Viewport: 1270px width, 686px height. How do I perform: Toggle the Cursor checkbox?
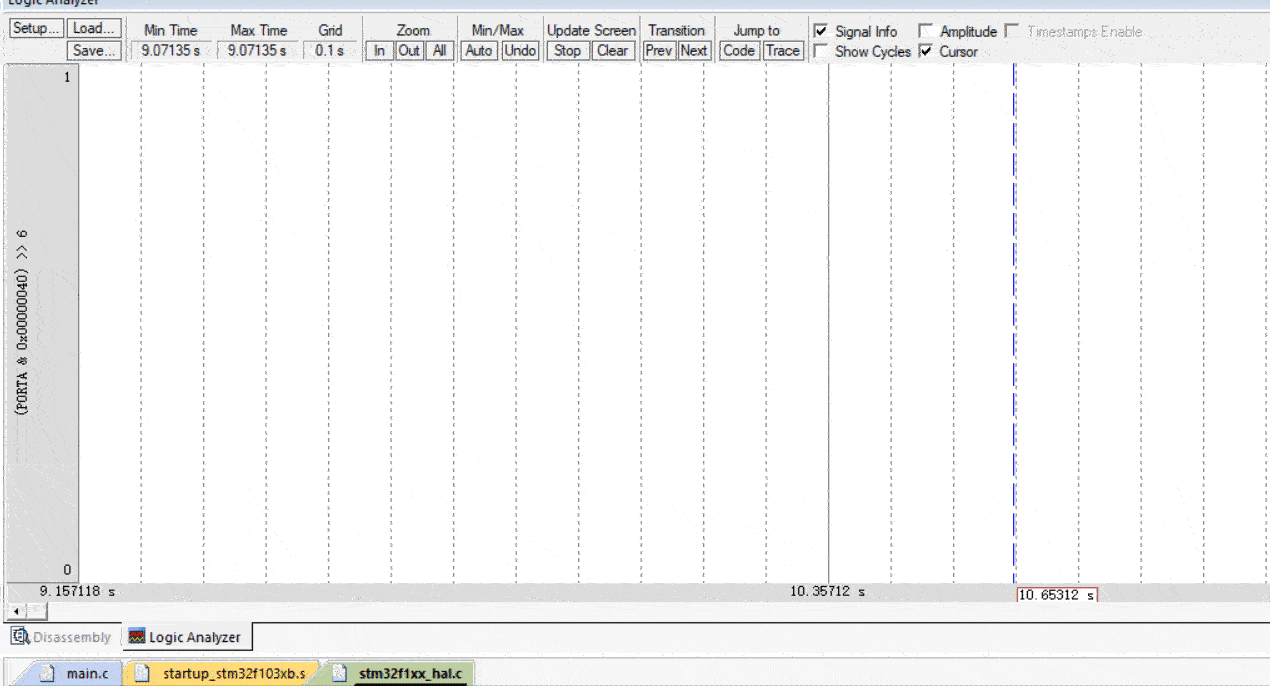925,51
